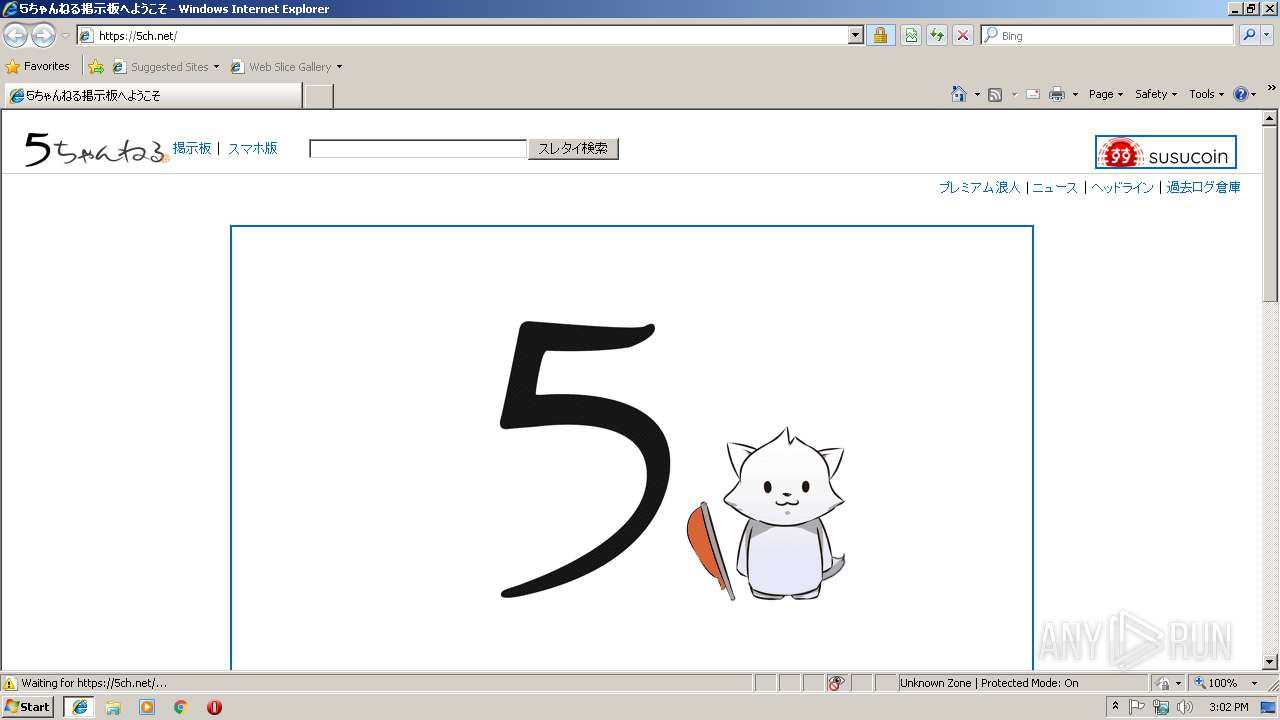Click the thread title search field

[418, 149]
